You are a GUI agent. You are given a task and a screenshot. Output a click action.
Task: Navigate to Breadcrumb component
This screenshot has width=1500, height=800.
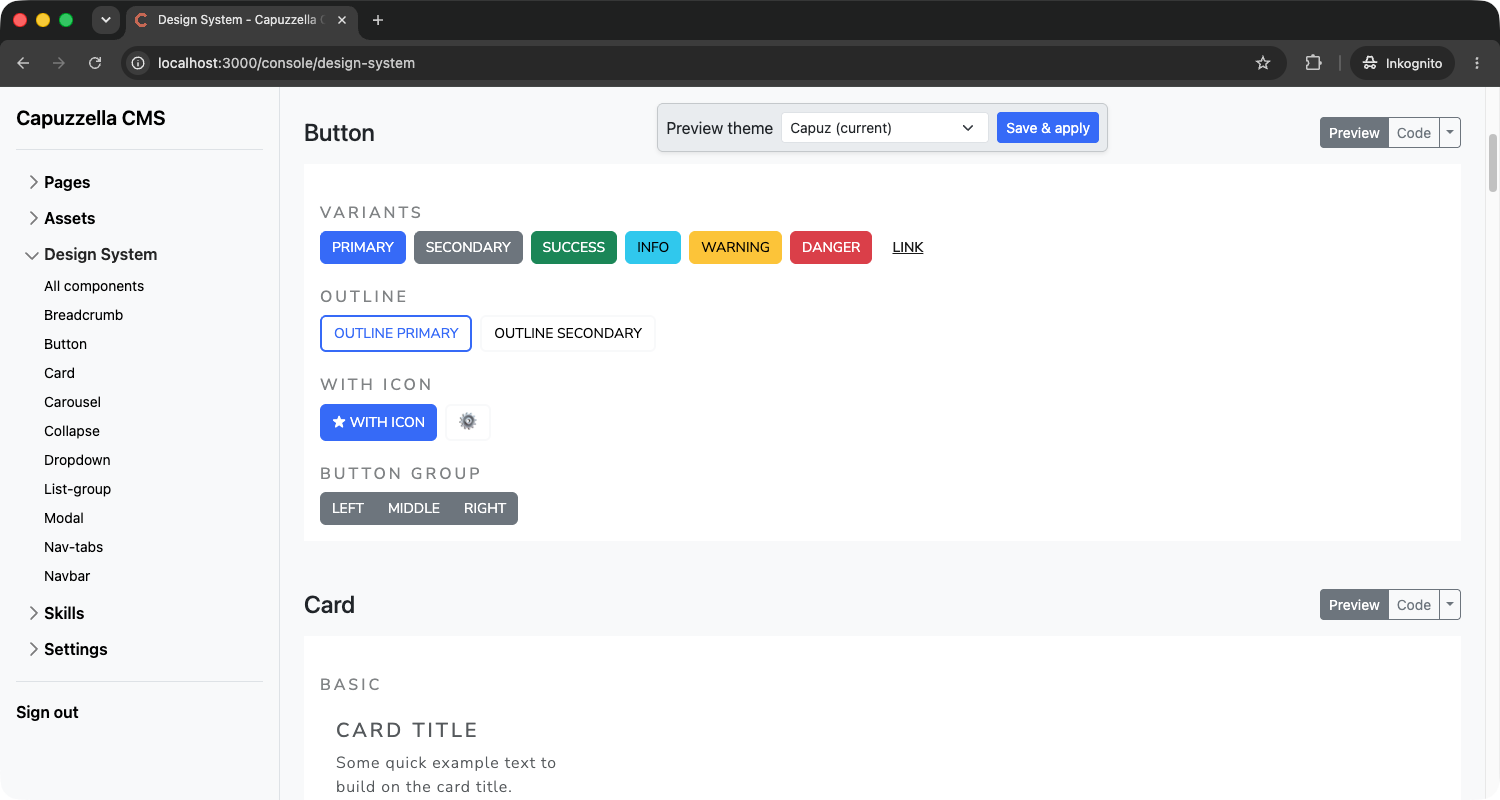84,315
